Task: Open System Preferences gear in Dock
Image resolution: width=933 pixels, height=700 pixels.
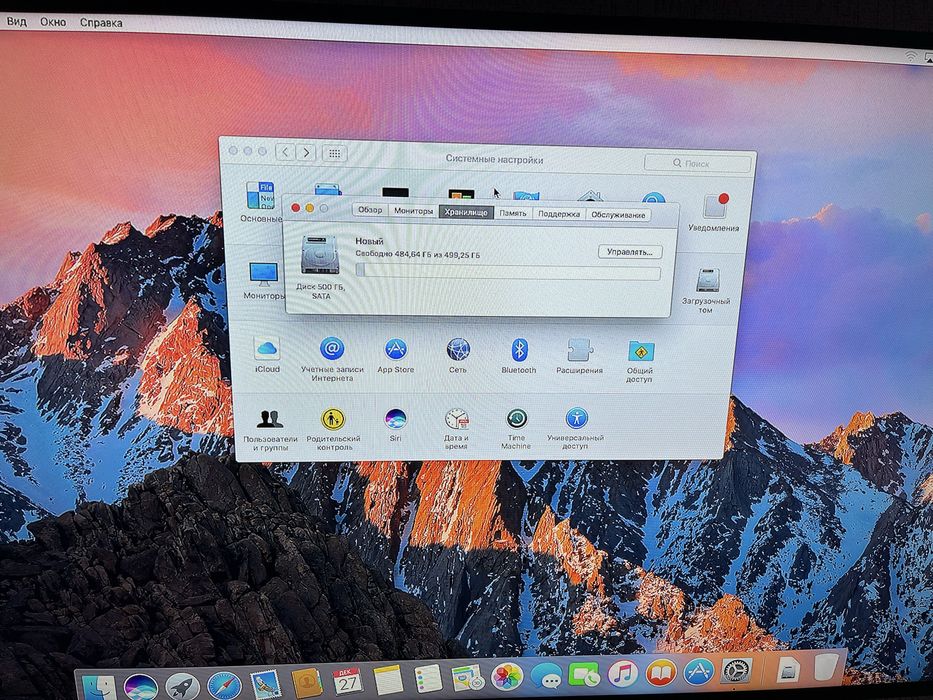Action: [x=737, y=671]
